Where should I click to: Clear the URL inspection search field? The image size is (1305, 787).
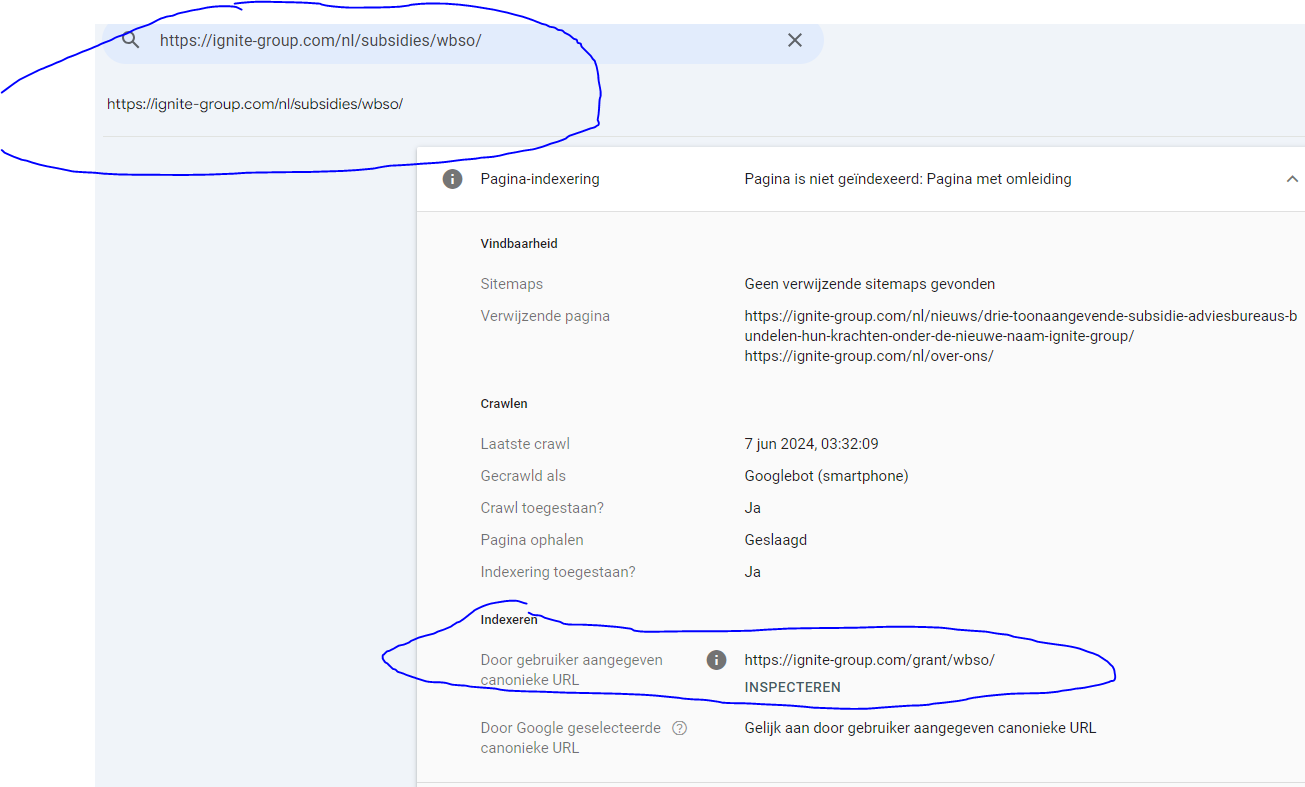[795, 40]
